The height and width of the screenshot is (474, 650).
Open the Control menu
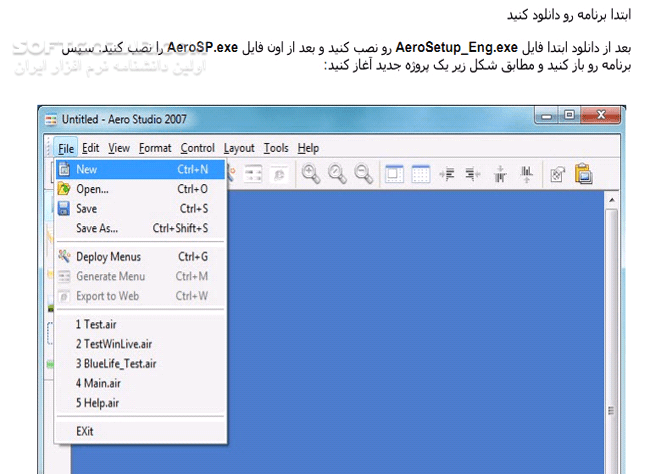198,148
